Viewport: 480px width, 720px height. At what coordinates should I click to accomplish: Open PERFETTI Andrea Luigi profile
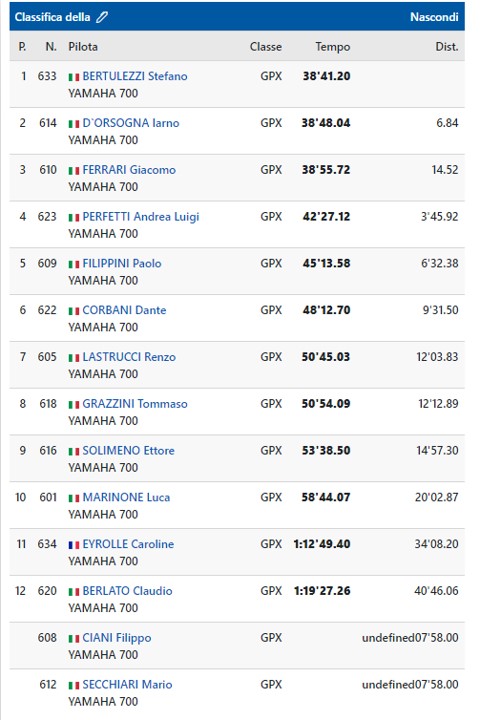coord(141,217)
